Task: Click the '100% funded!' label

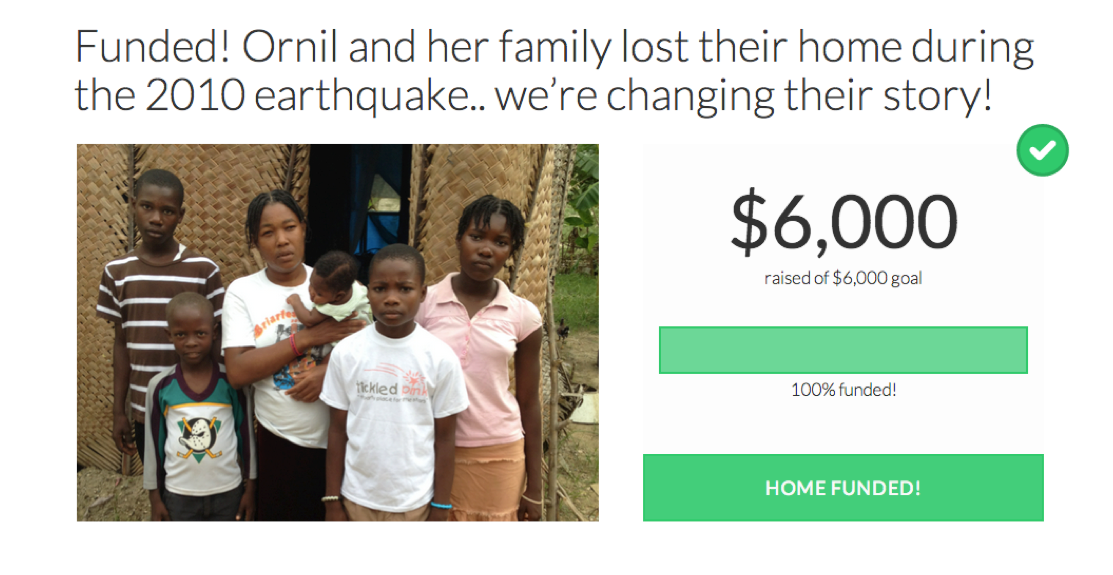Action: pos(843,390)
